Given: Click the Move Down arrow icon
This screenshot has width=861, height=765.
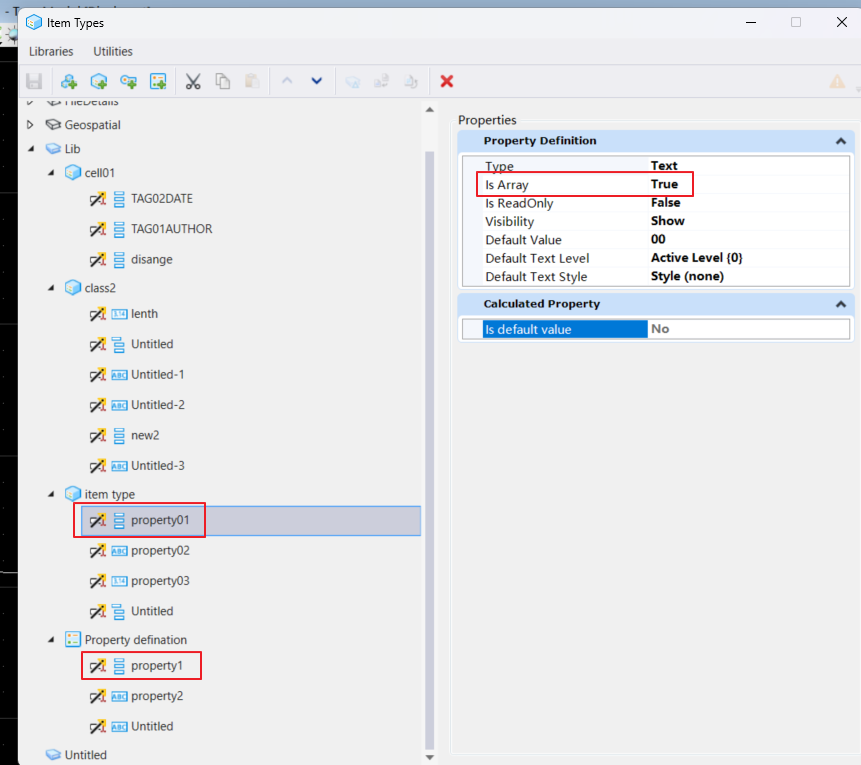Looking at the screenshot, I should (x=317, y=81).
